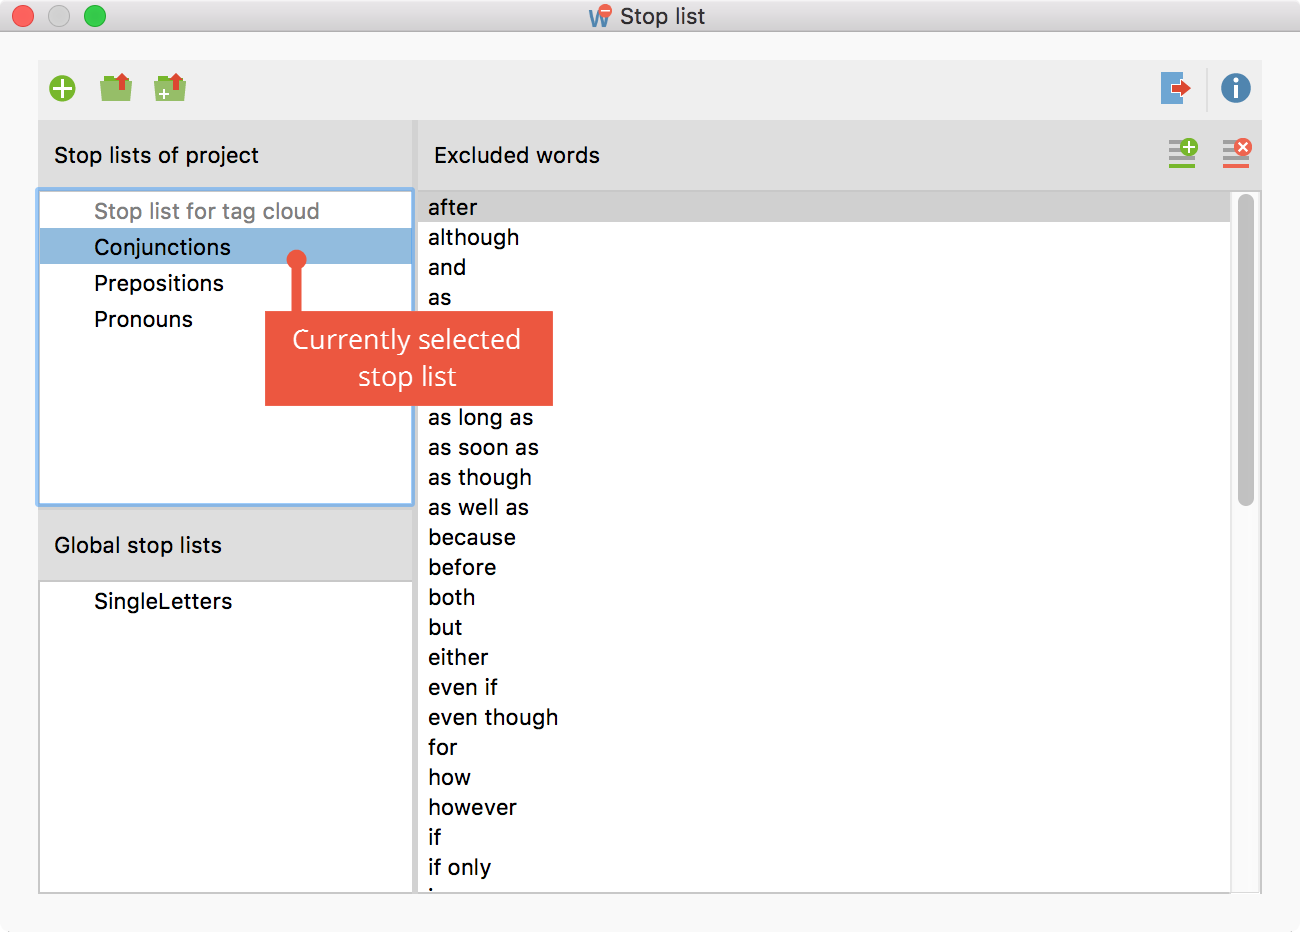This screenshot has width=1300, height=932.
Task: Close the Stop list window
Action: point(23,16)
